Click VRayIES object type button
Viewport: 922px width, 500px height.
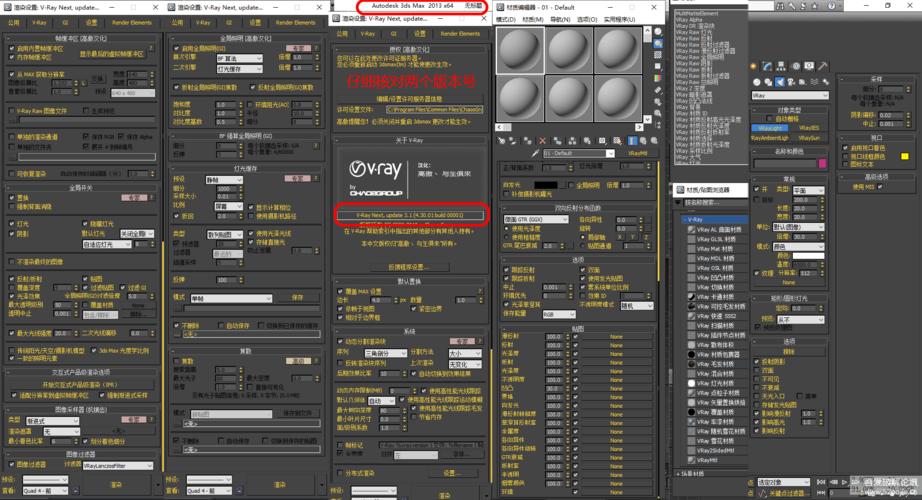pyautogui.click(x=809, y=128)
